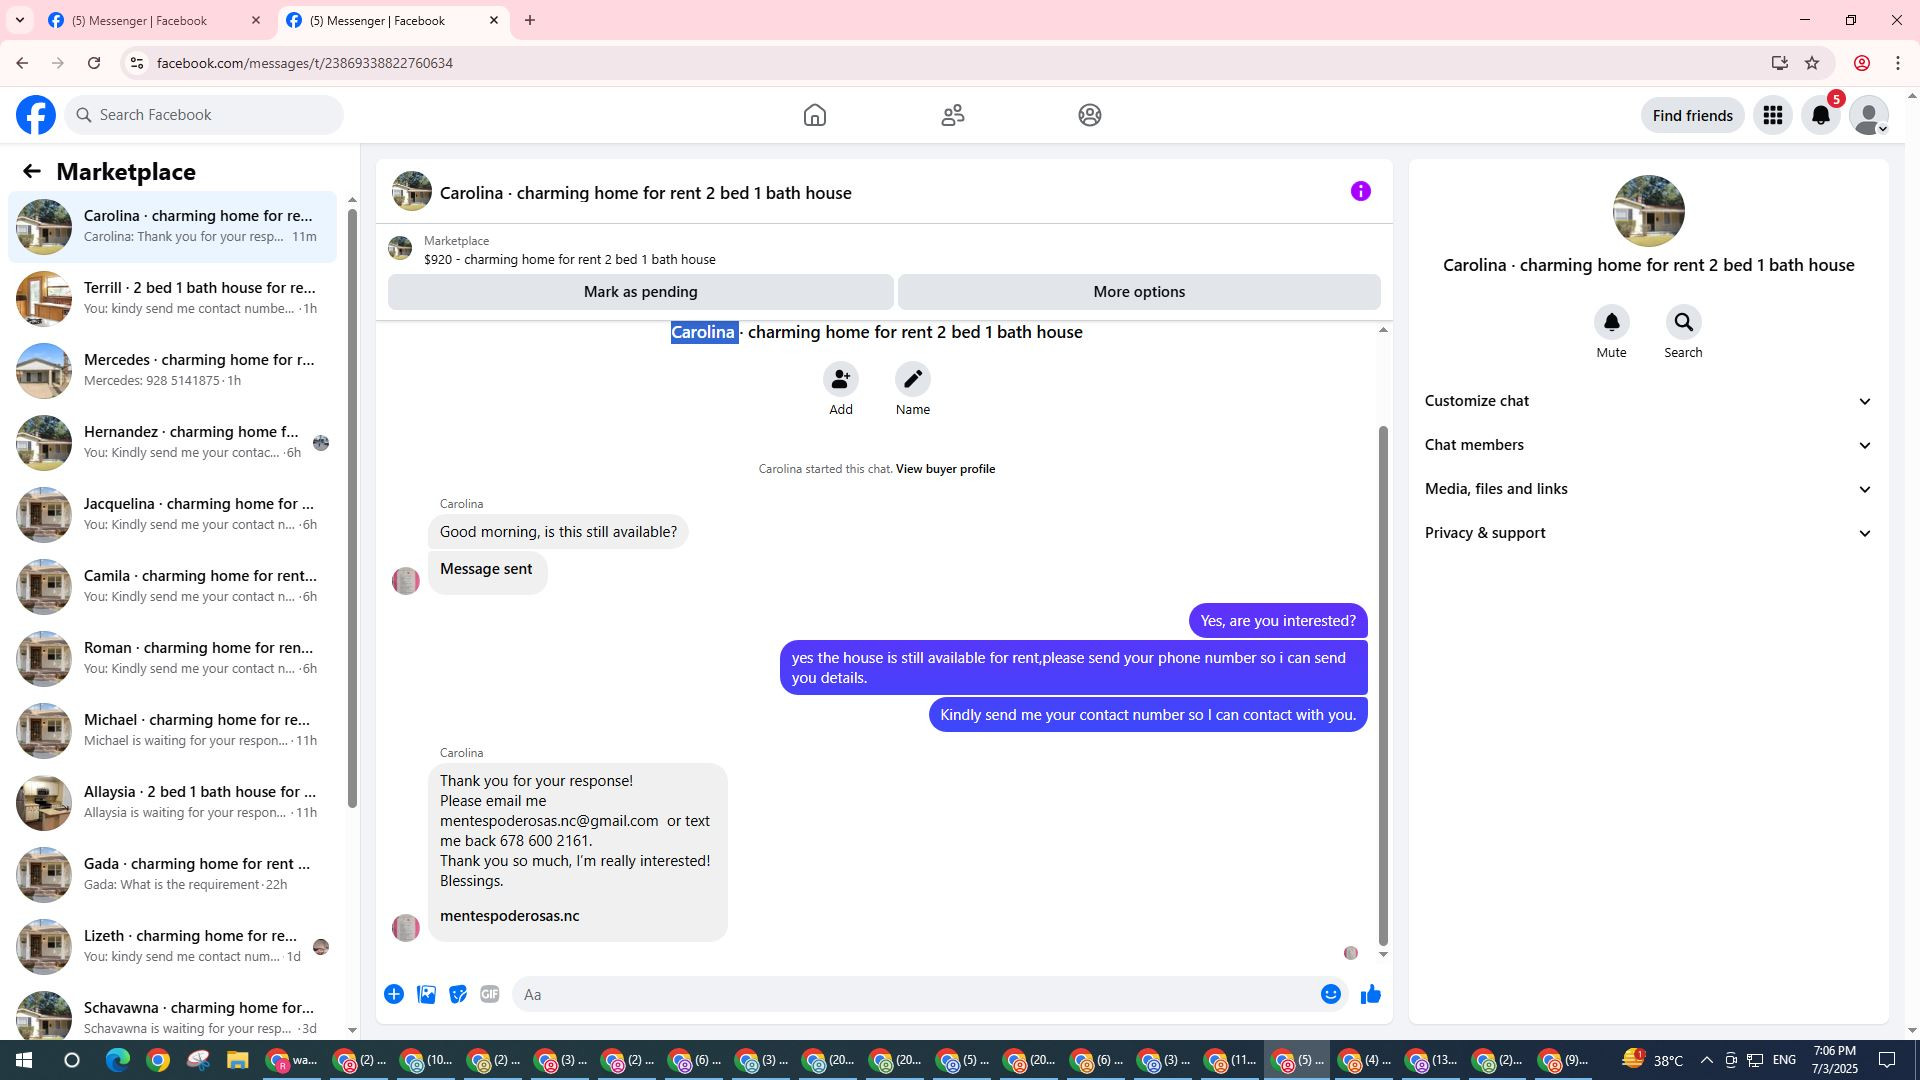Expand Media, files and links
The width and height of the screenshot is (1920, 1080).
(1647, 489)
